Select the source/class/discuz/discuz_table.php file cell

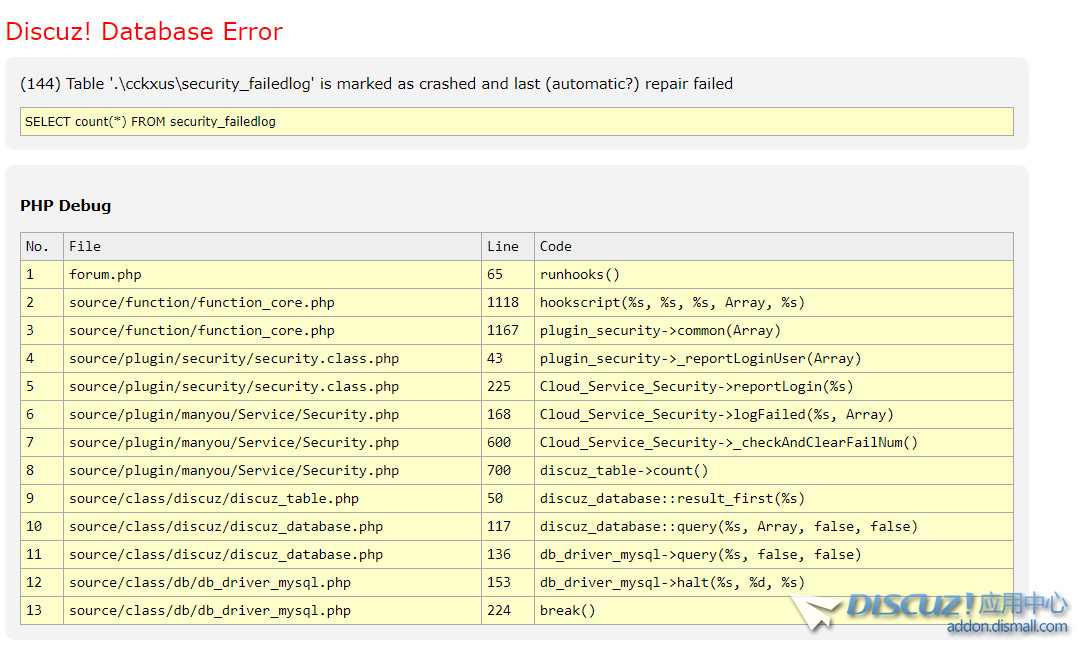click(214, 498)
